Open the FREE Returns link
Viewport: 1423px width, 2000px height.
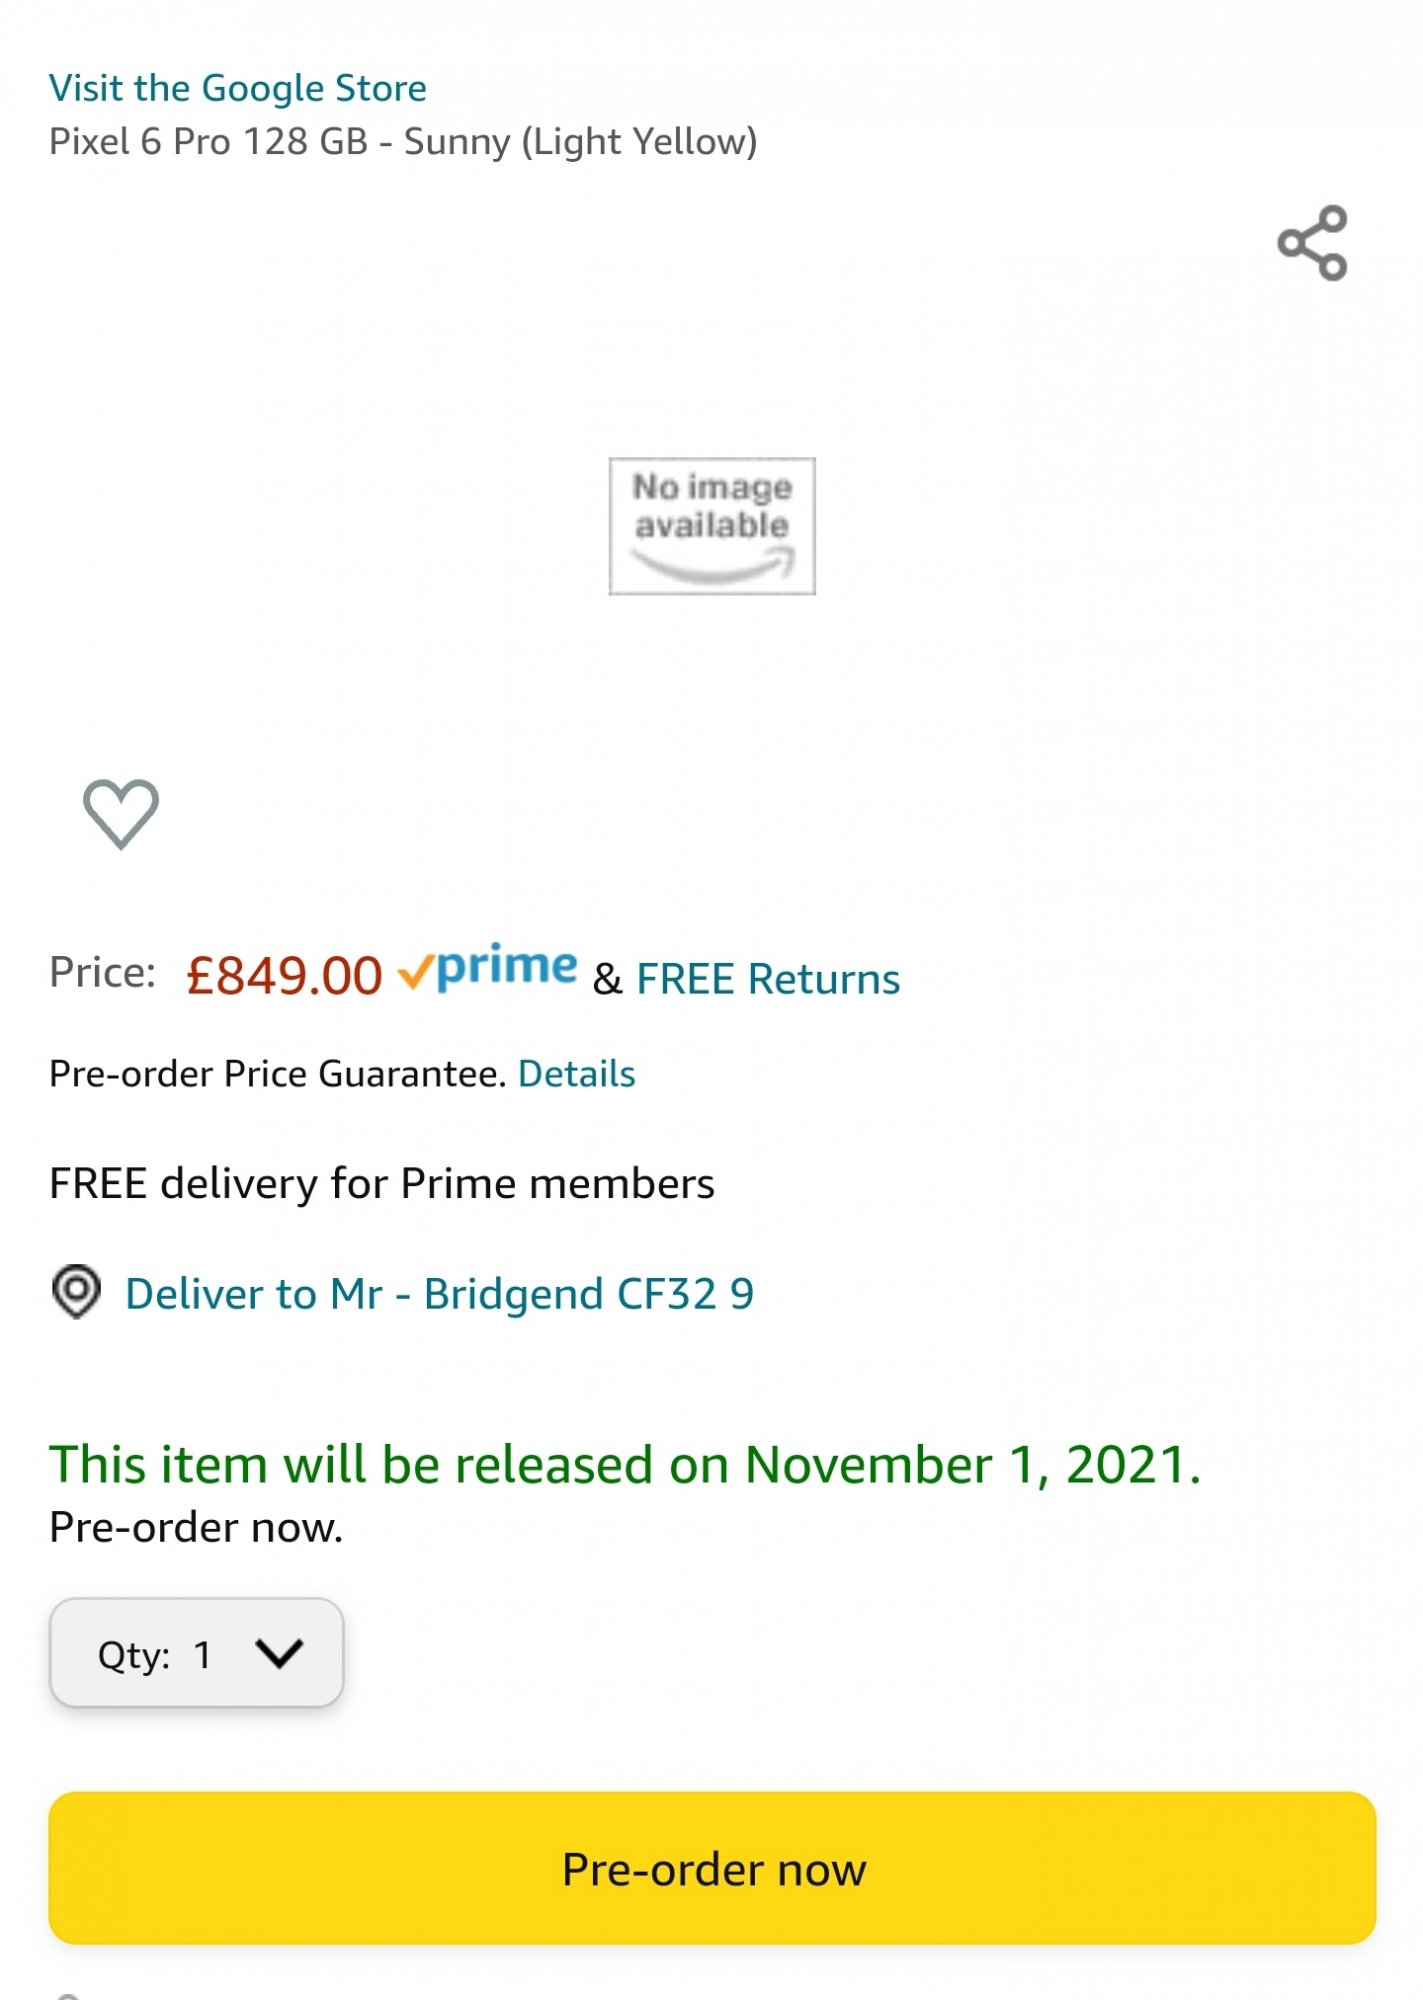pyautogui.click(x=767, y=978)
